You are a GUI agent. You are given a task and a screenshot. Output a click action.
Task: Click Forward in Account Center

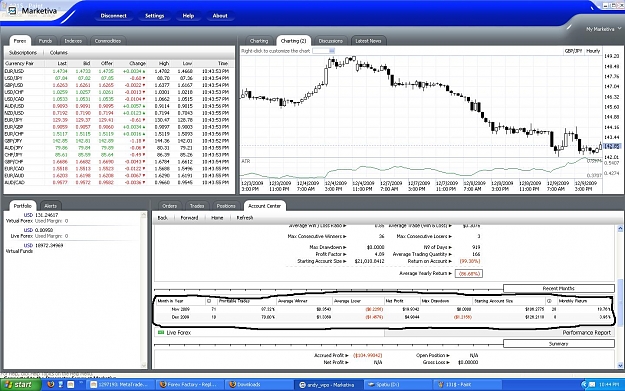pyautogui.click(x=189, y=218)
